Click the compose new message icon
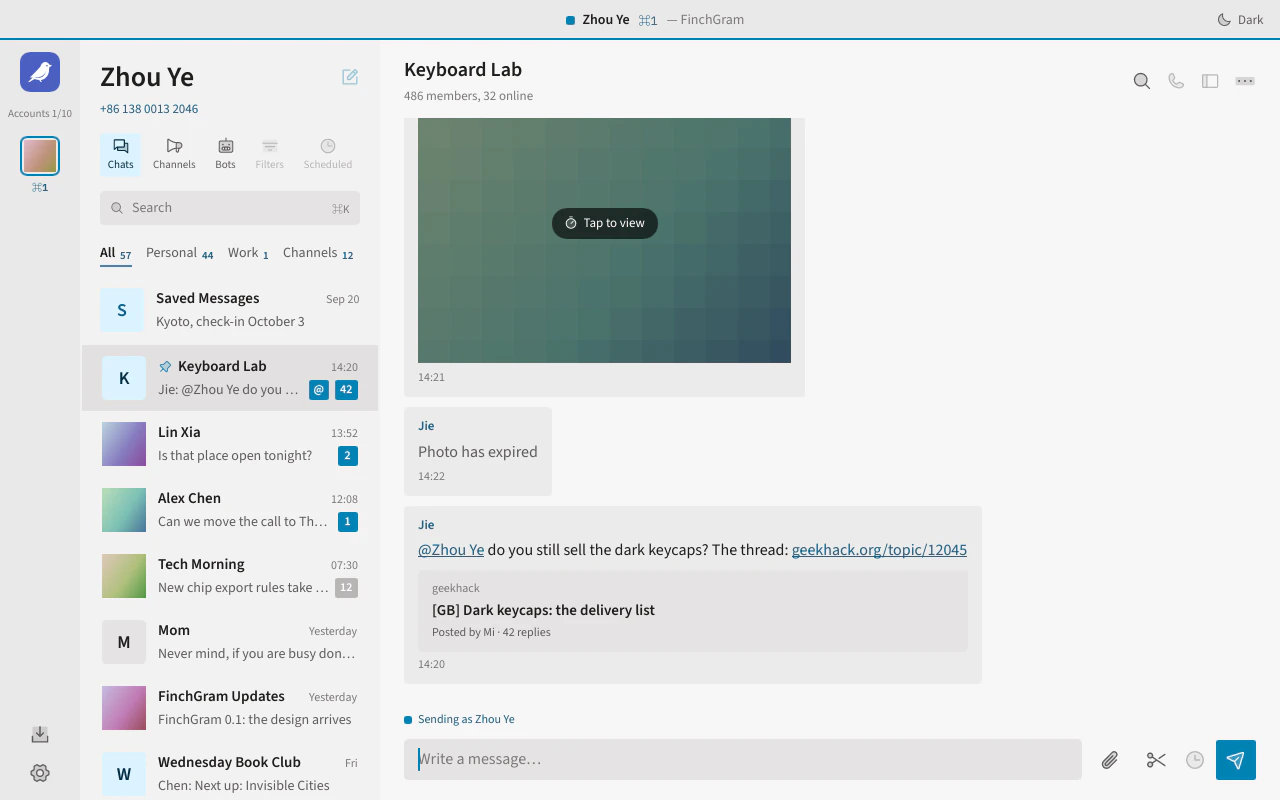 (x=350, y=77)
